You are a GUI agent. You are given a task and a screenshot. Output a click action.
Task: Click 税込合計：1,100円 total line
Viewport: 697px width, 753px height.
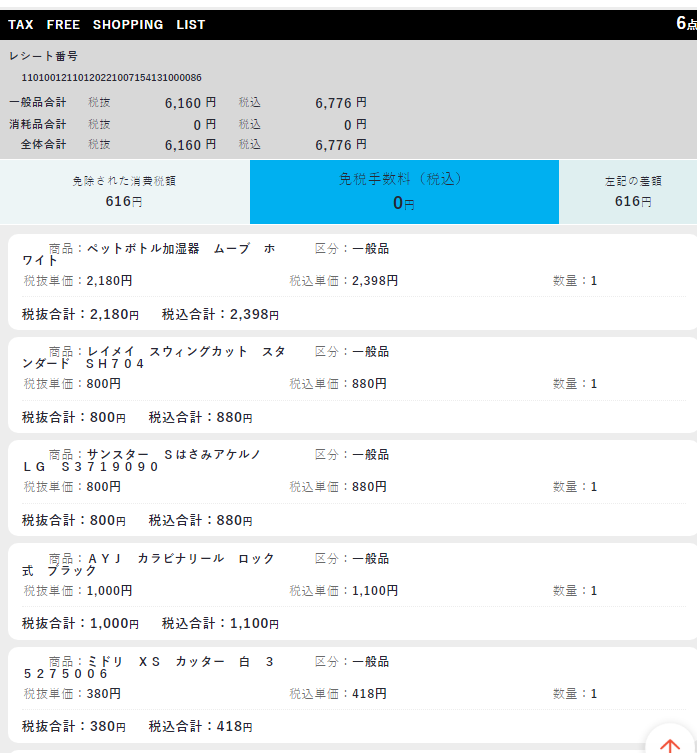[x=220, y=624]
